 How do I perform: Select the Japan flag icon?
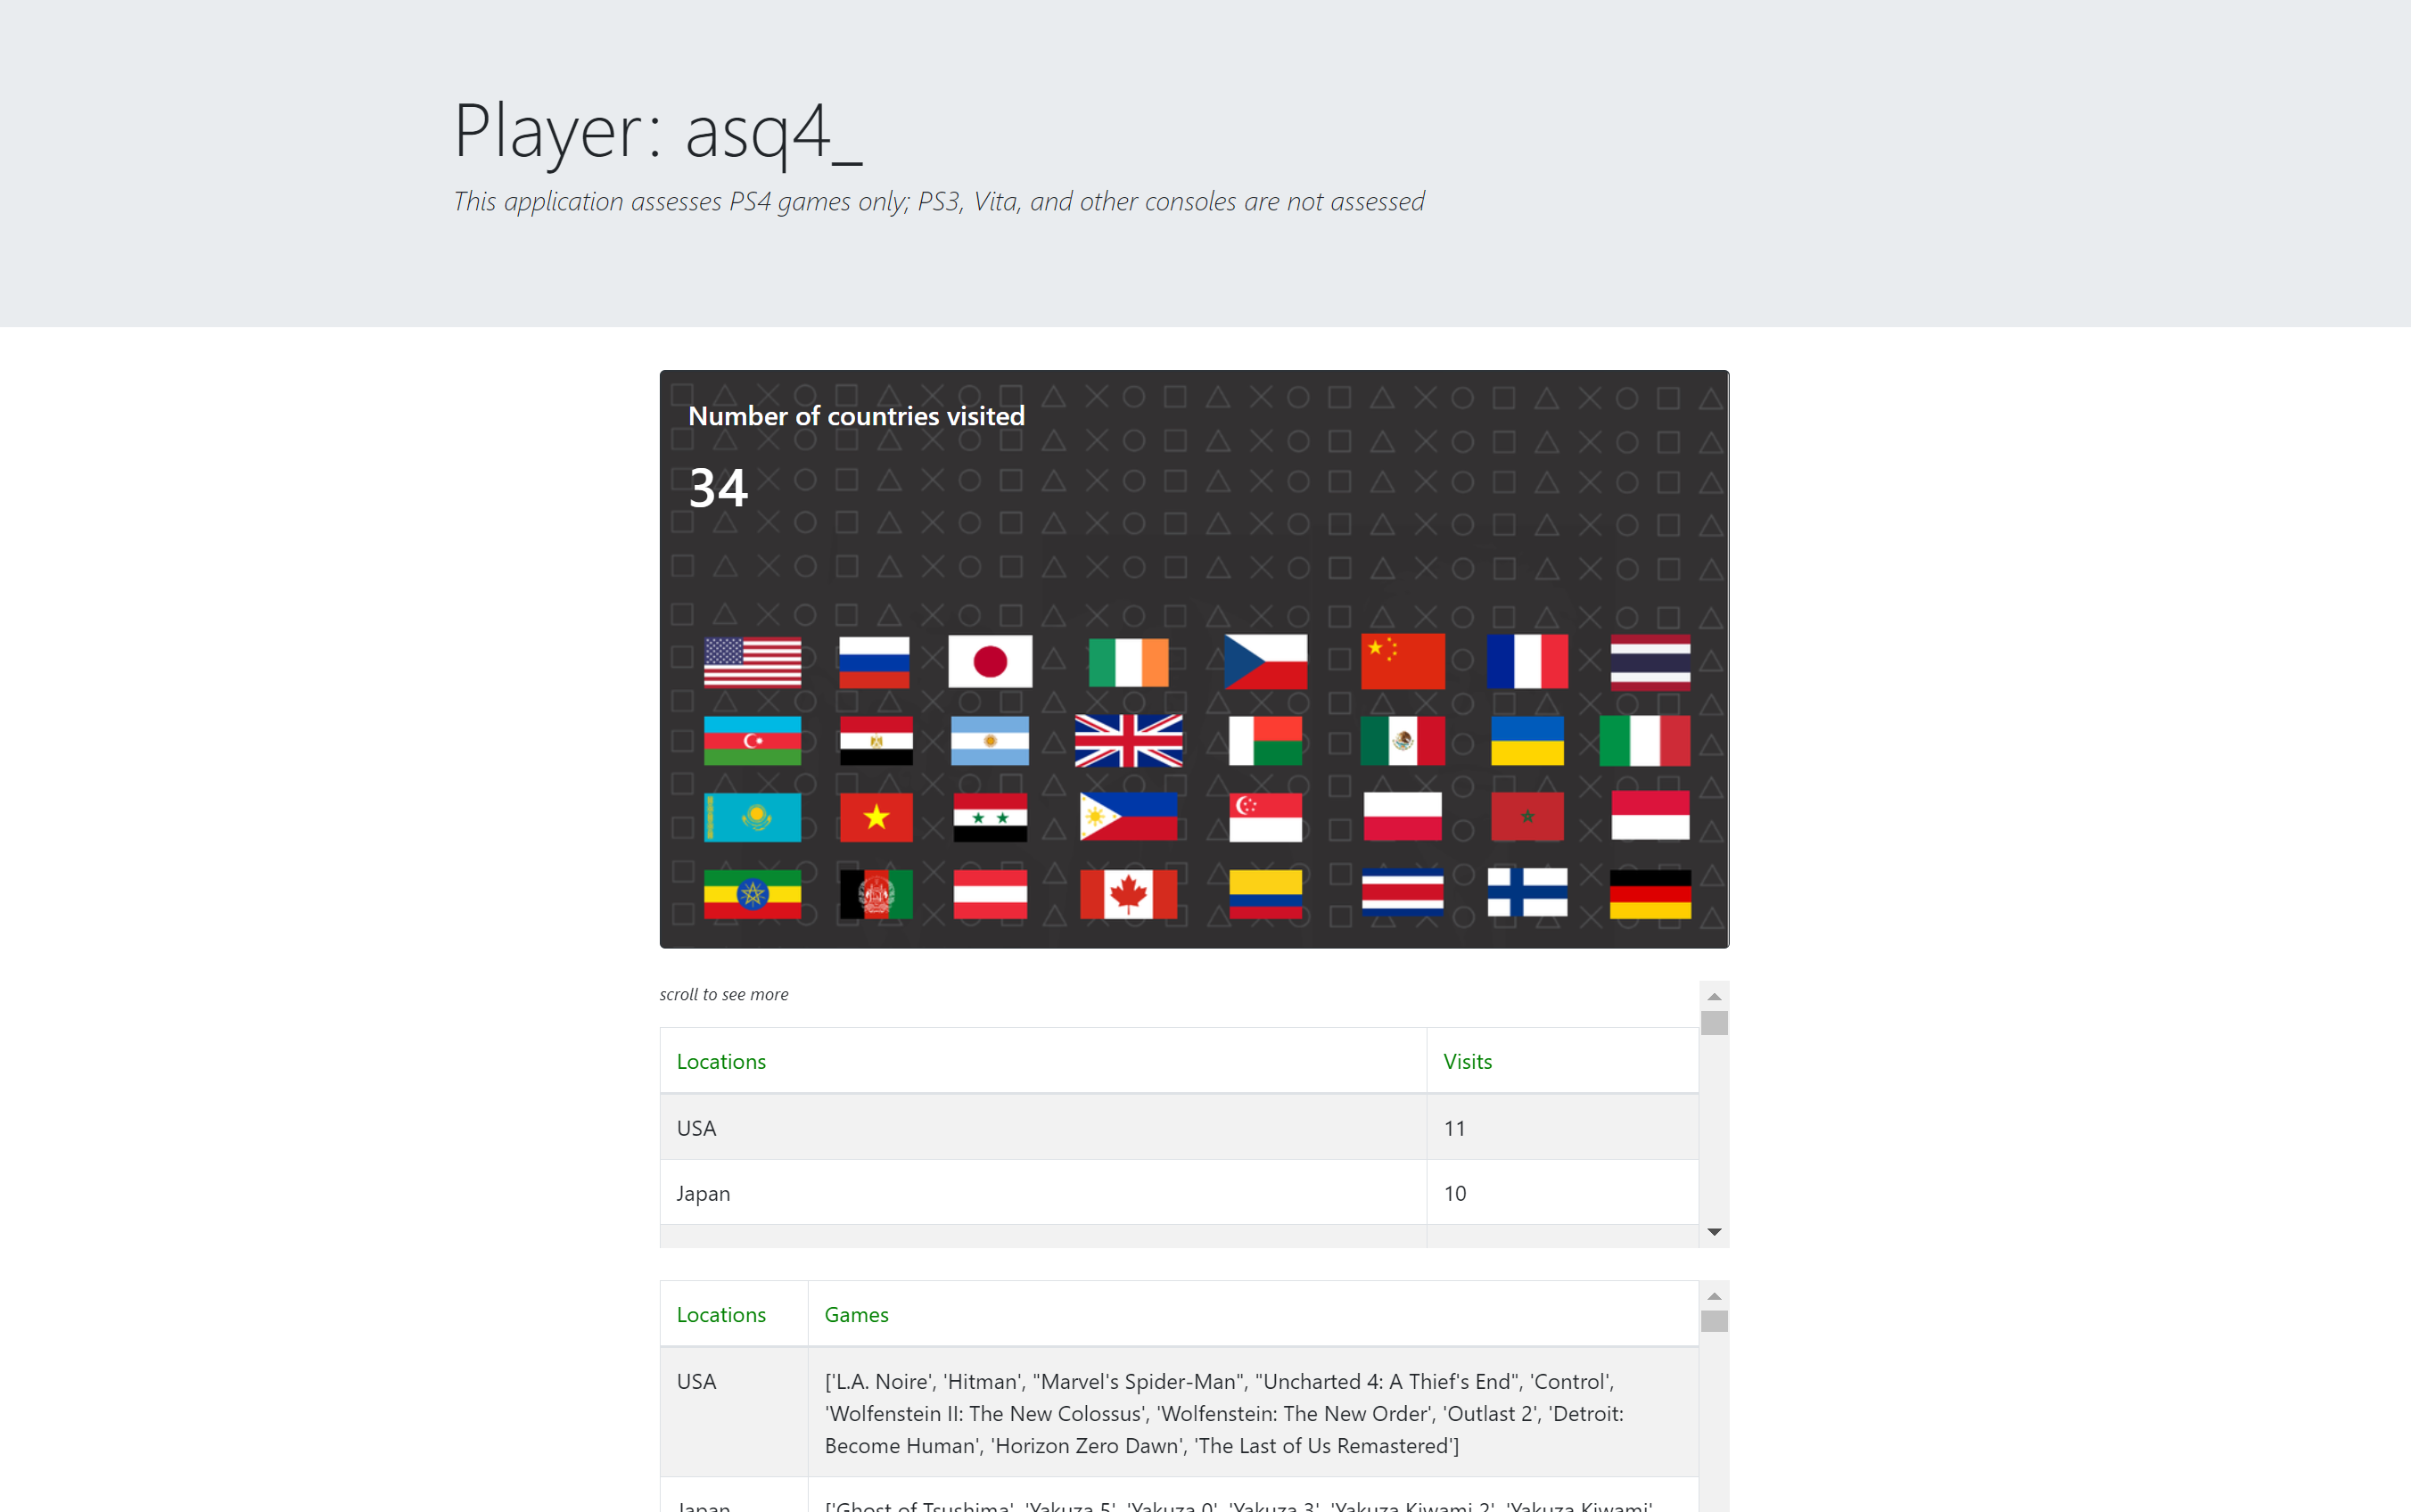click(990, 661)
